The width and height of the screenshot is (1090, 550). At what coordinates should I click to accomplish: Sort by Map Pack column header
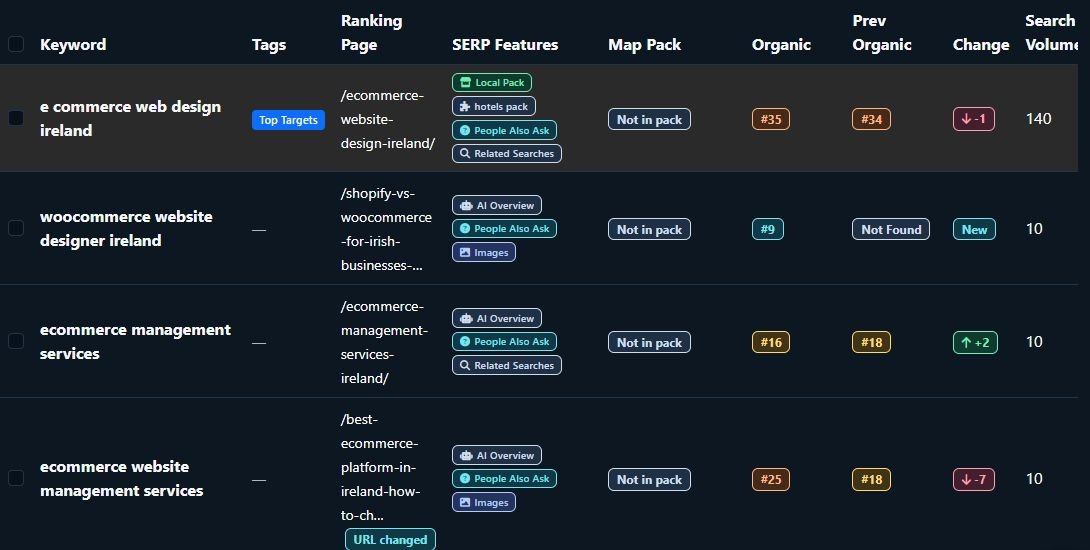[x=644, y=45]
